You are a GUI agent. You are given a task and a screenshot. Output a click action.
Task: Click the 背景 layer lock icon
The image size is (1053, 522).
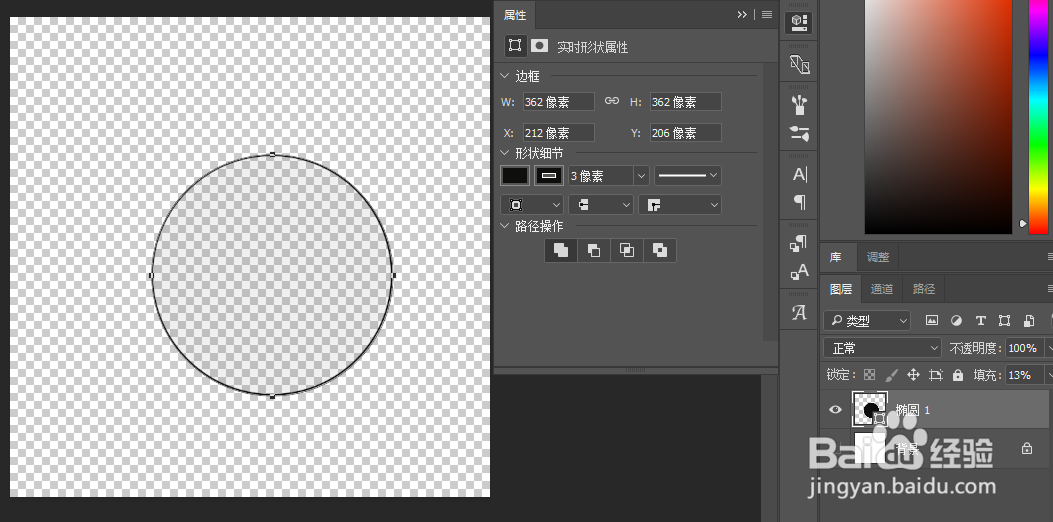[x=1027, y=448]
